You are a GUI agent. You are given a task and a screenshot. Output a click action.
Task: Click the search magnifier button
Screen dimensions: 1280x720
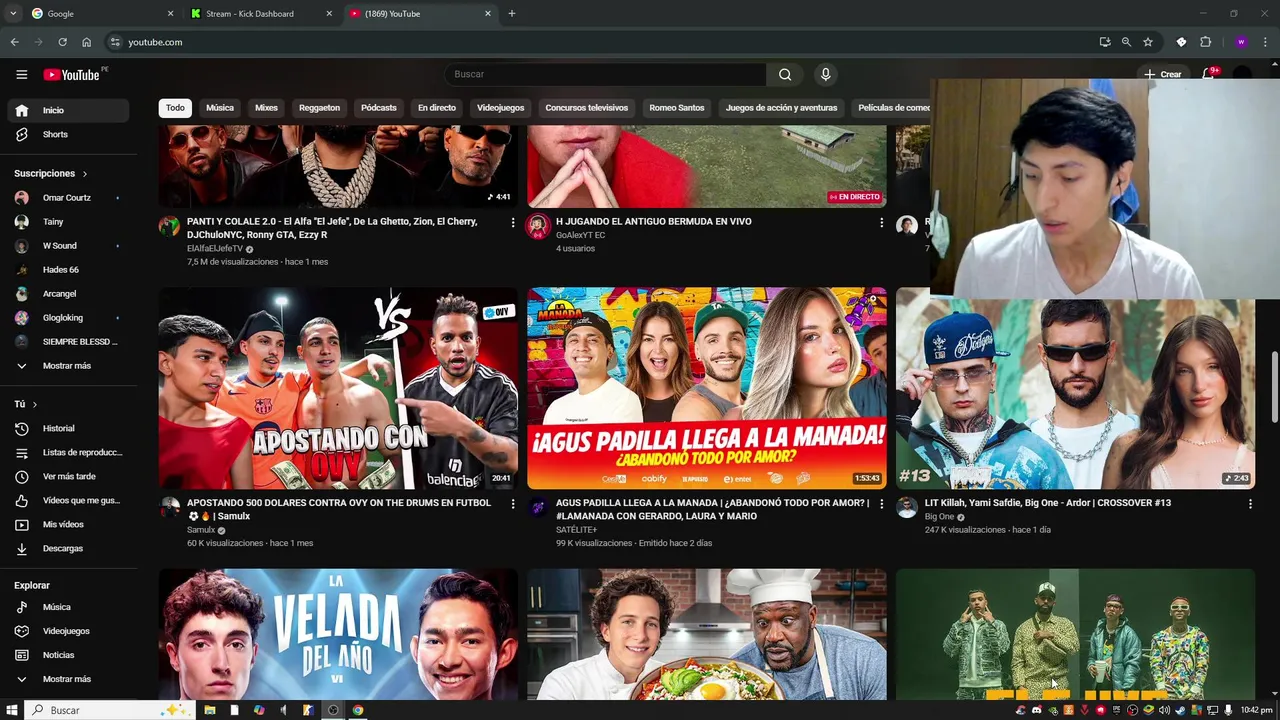(785, 74)
